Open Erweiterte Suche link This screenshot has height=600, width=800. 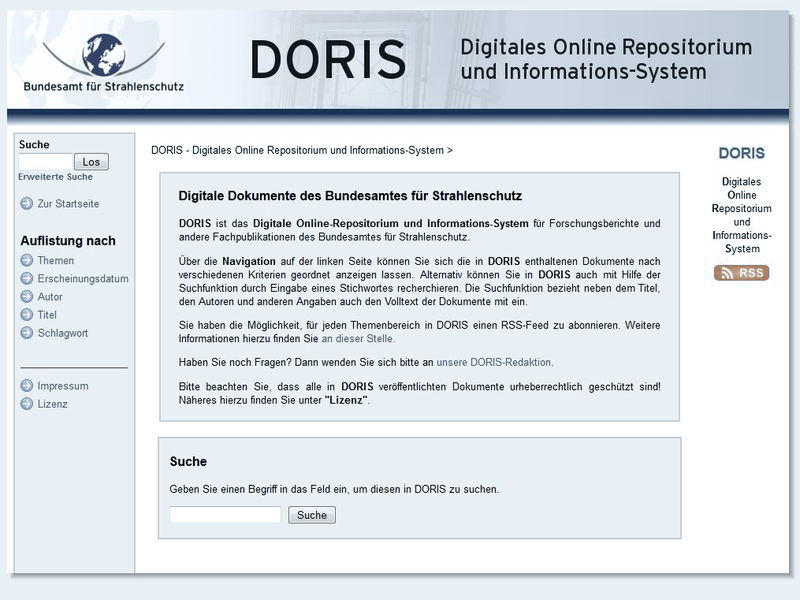pyautogui.click(x=56, y=177)
